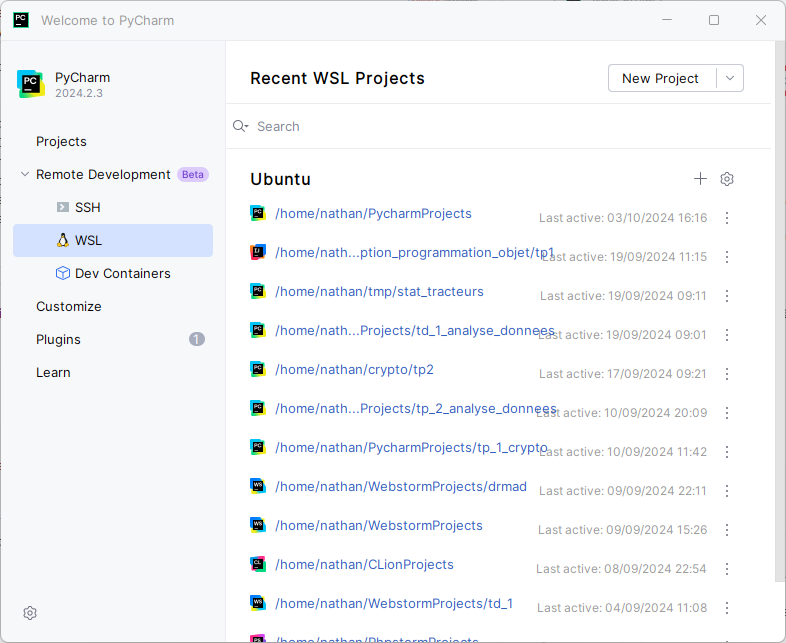Open the Ubuntu settings gear icon

pos(727,179)
